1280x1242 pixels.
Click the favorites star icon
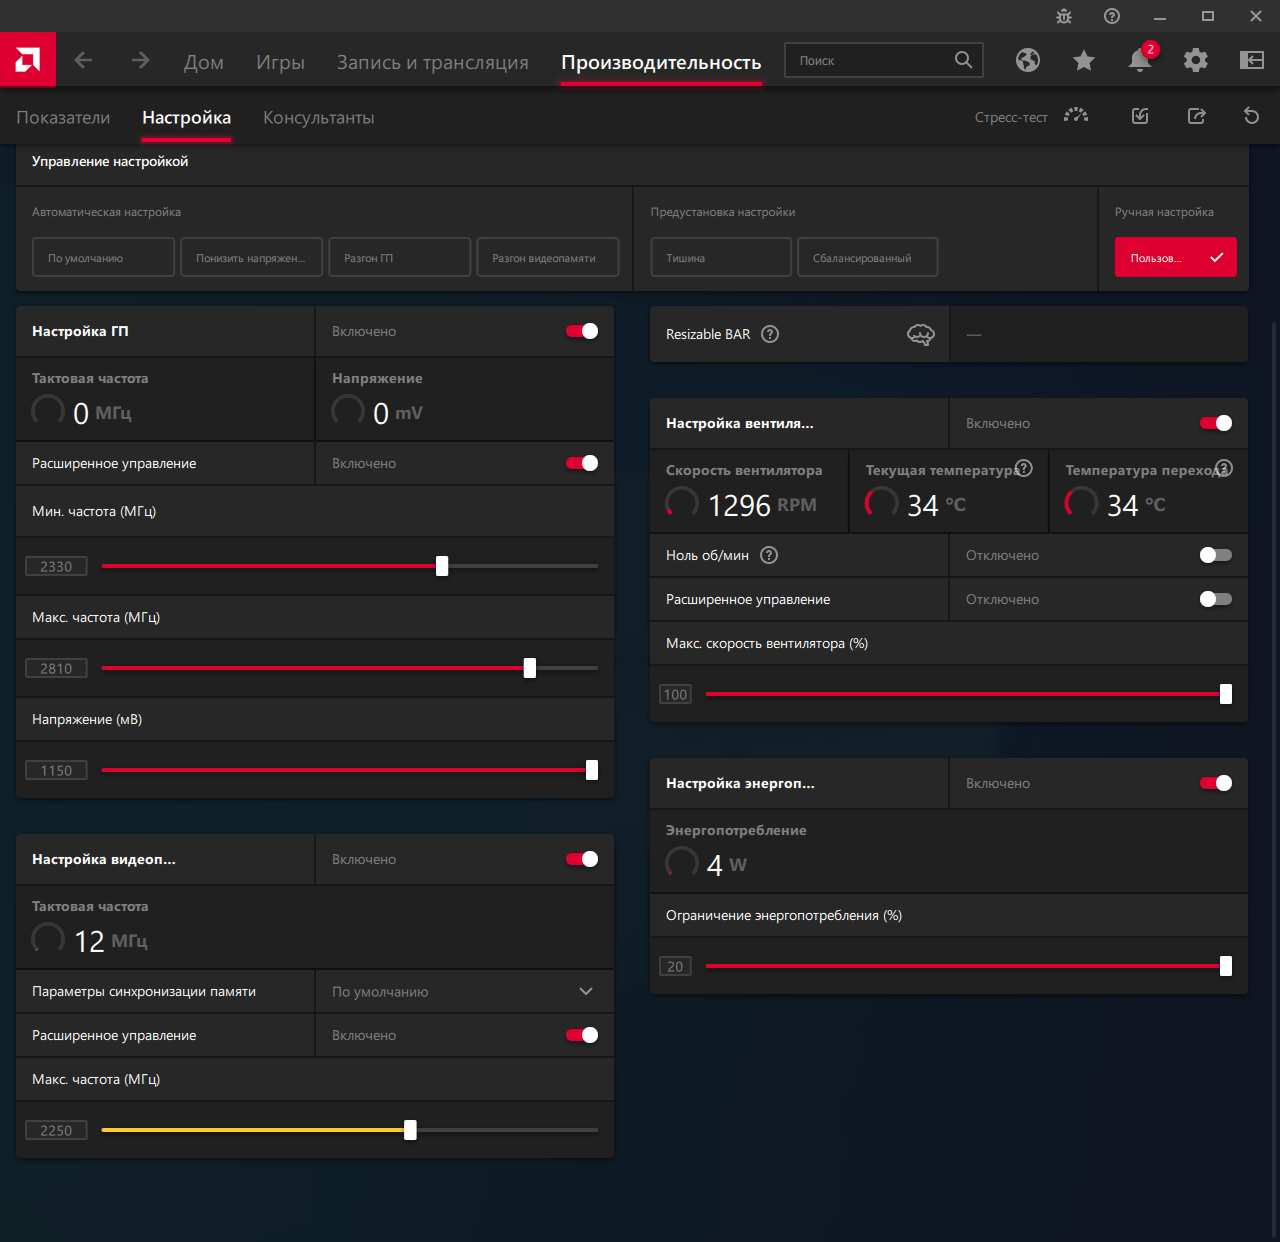1083,61
